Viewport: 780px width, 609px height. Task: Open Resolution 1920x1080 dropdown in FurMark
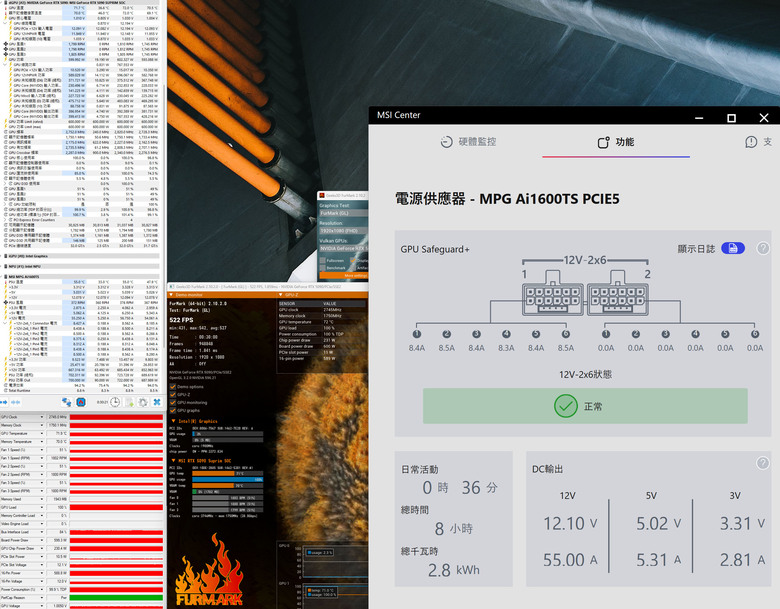[343, 231]
